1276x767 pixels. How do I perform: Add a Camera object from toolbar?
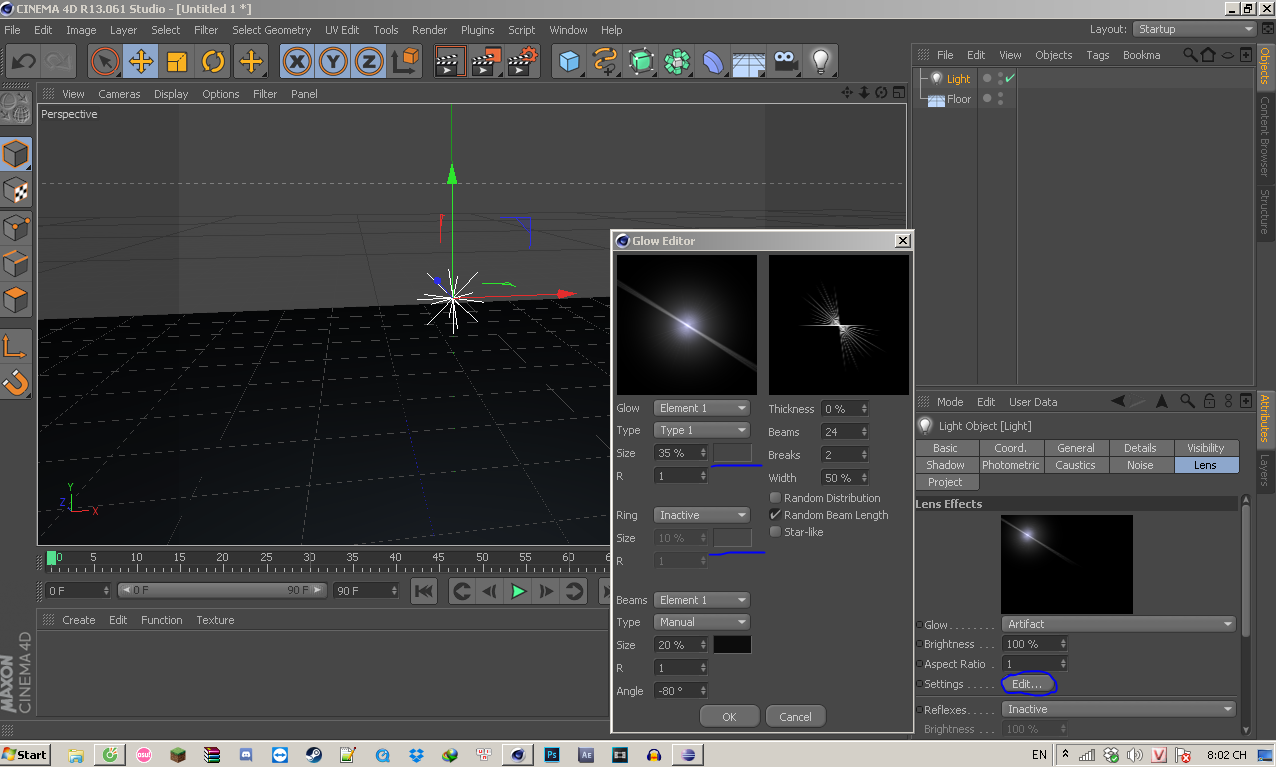[786, 62]
